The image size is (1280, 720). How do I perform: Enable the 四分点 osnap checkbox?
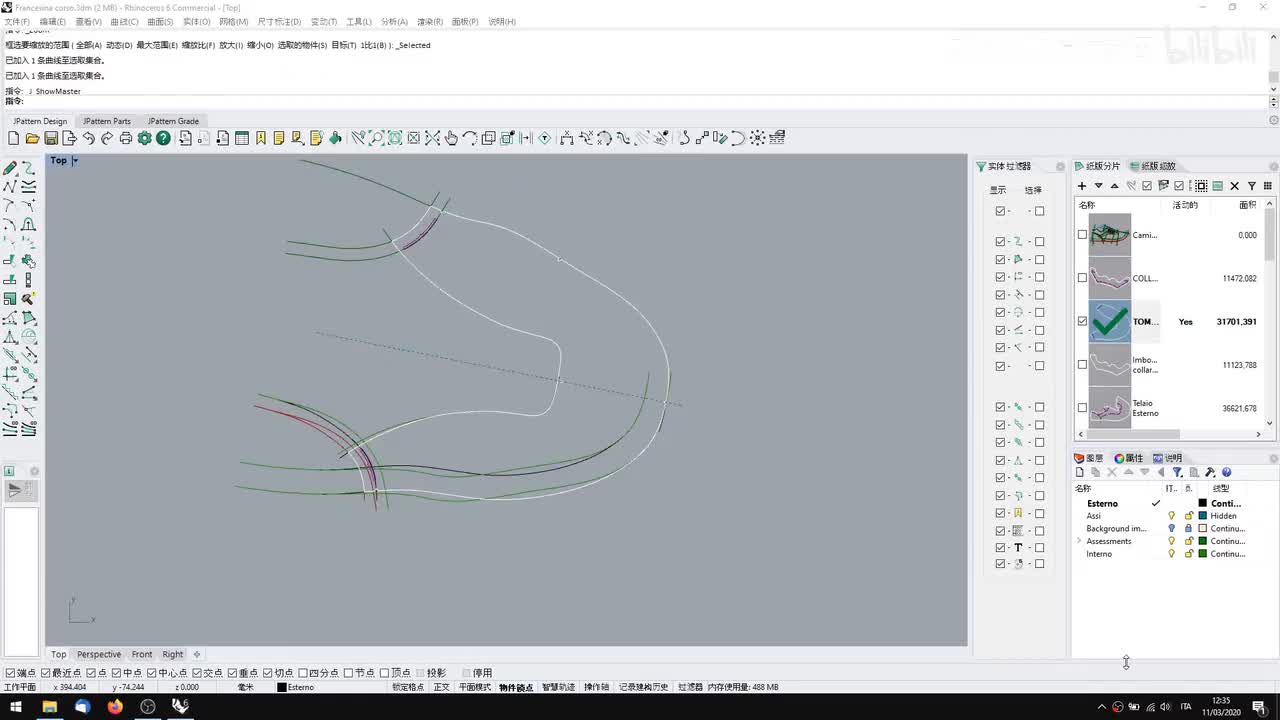tap(303, 673)
